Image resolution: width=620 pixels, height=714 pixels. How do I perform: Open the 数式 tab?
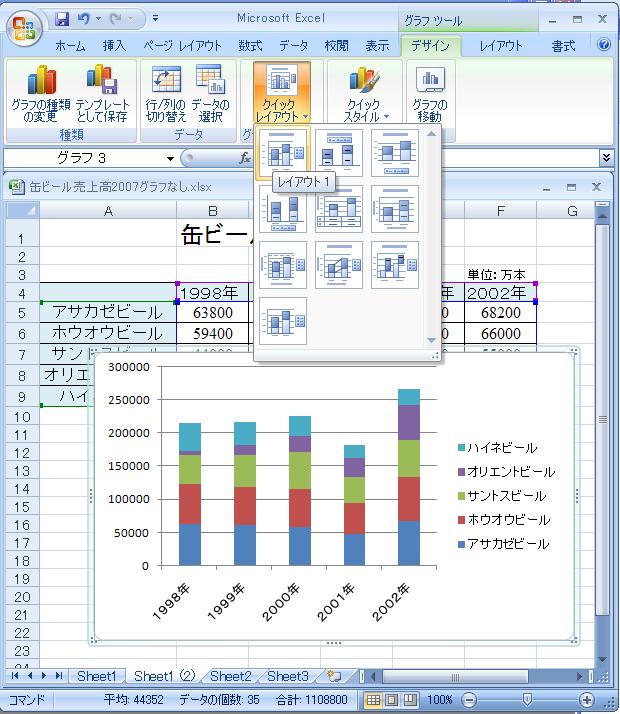pyautogui.click(x=250, y=46)
